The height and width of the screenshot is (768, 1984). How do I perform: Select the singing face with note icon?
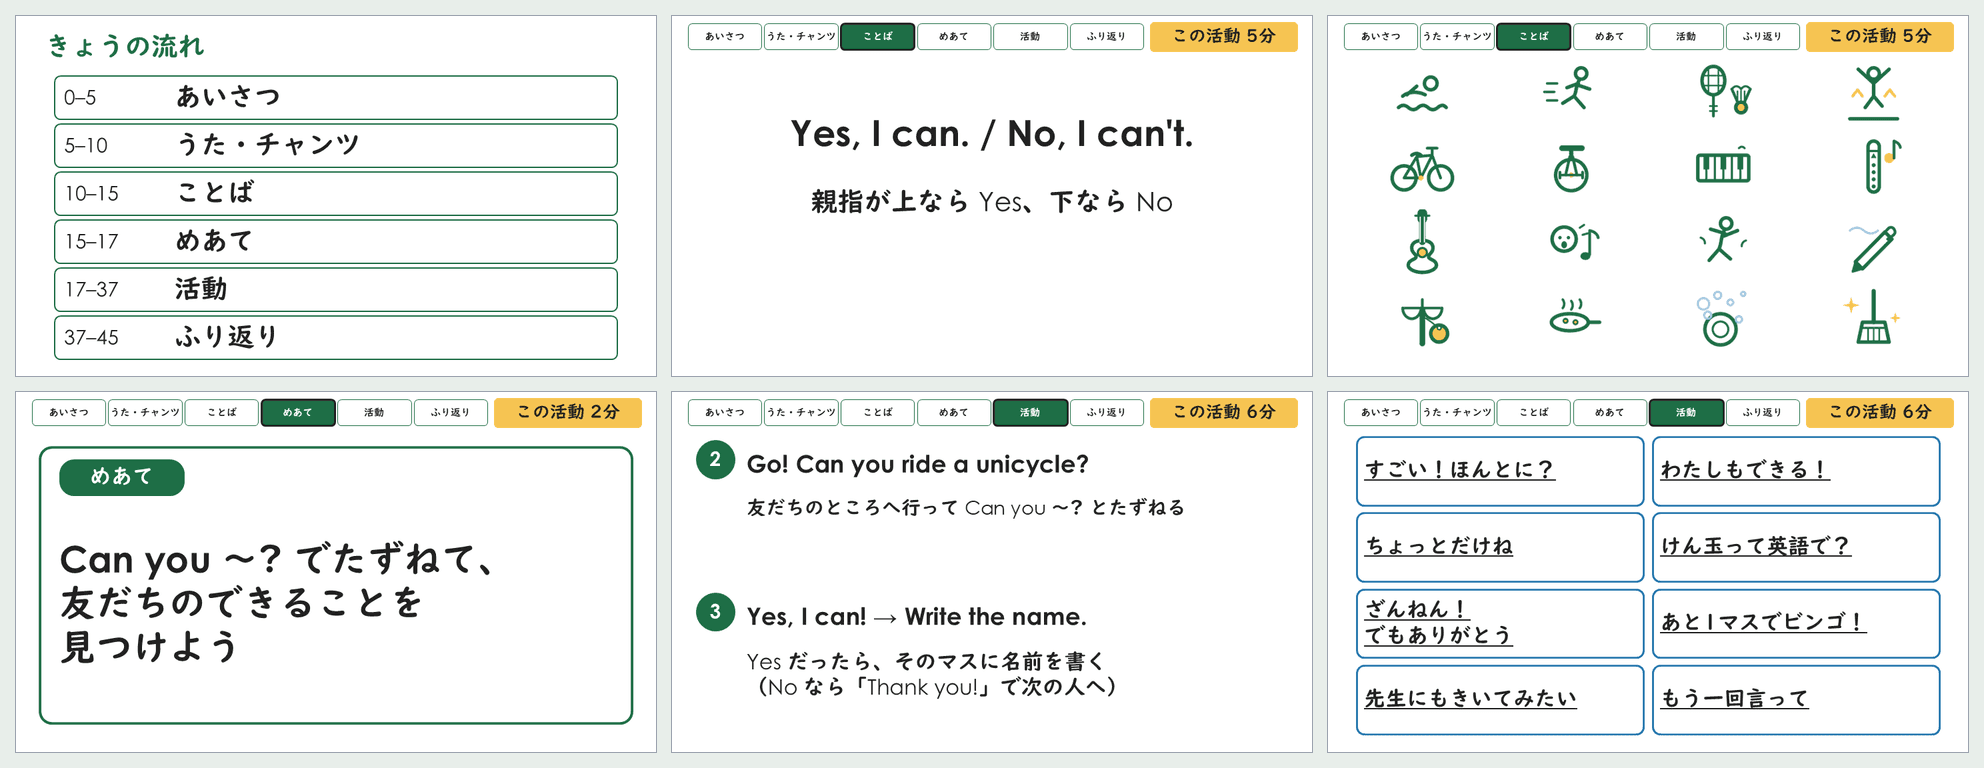(x=1573, y=242)
